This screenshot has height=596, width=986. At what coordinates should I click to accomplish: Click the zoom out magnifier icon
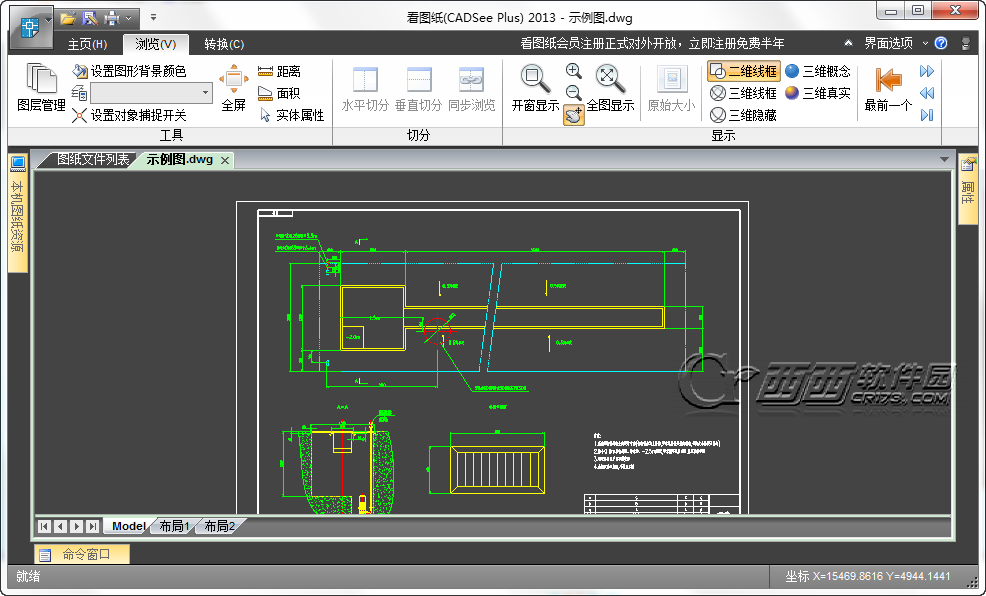[573, 93]
